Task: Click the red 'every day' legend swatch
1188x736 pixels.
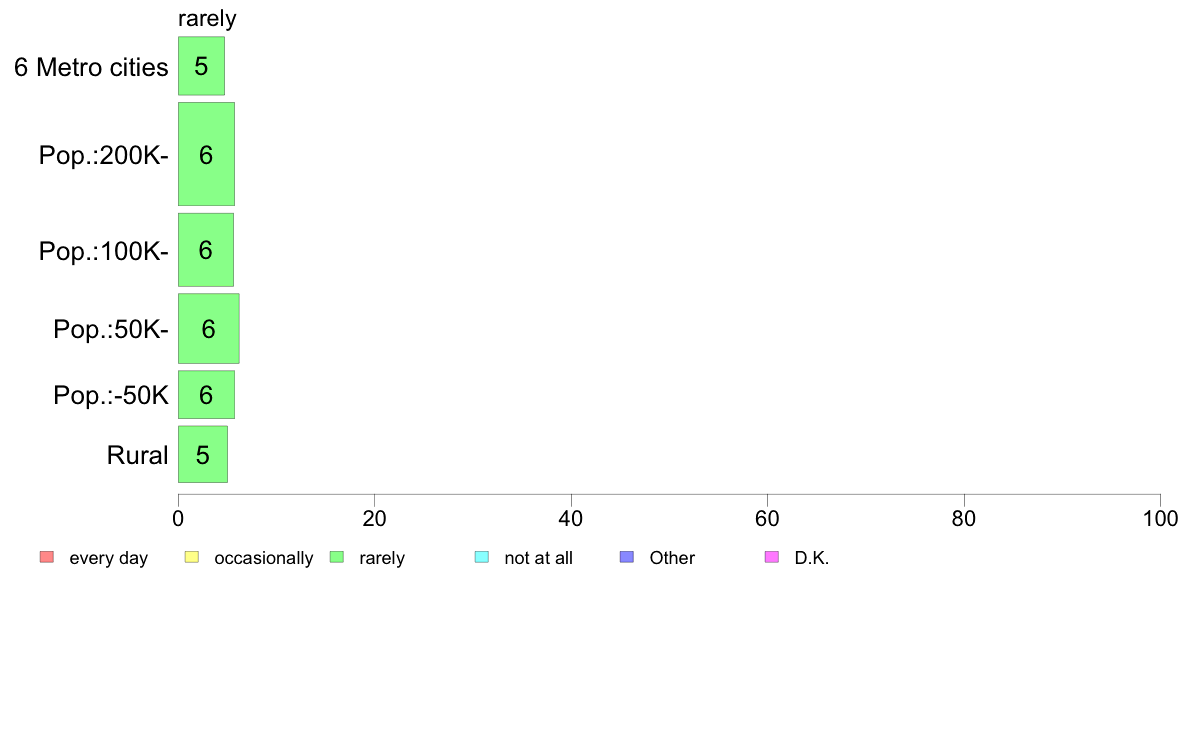Action: point(46,557)
